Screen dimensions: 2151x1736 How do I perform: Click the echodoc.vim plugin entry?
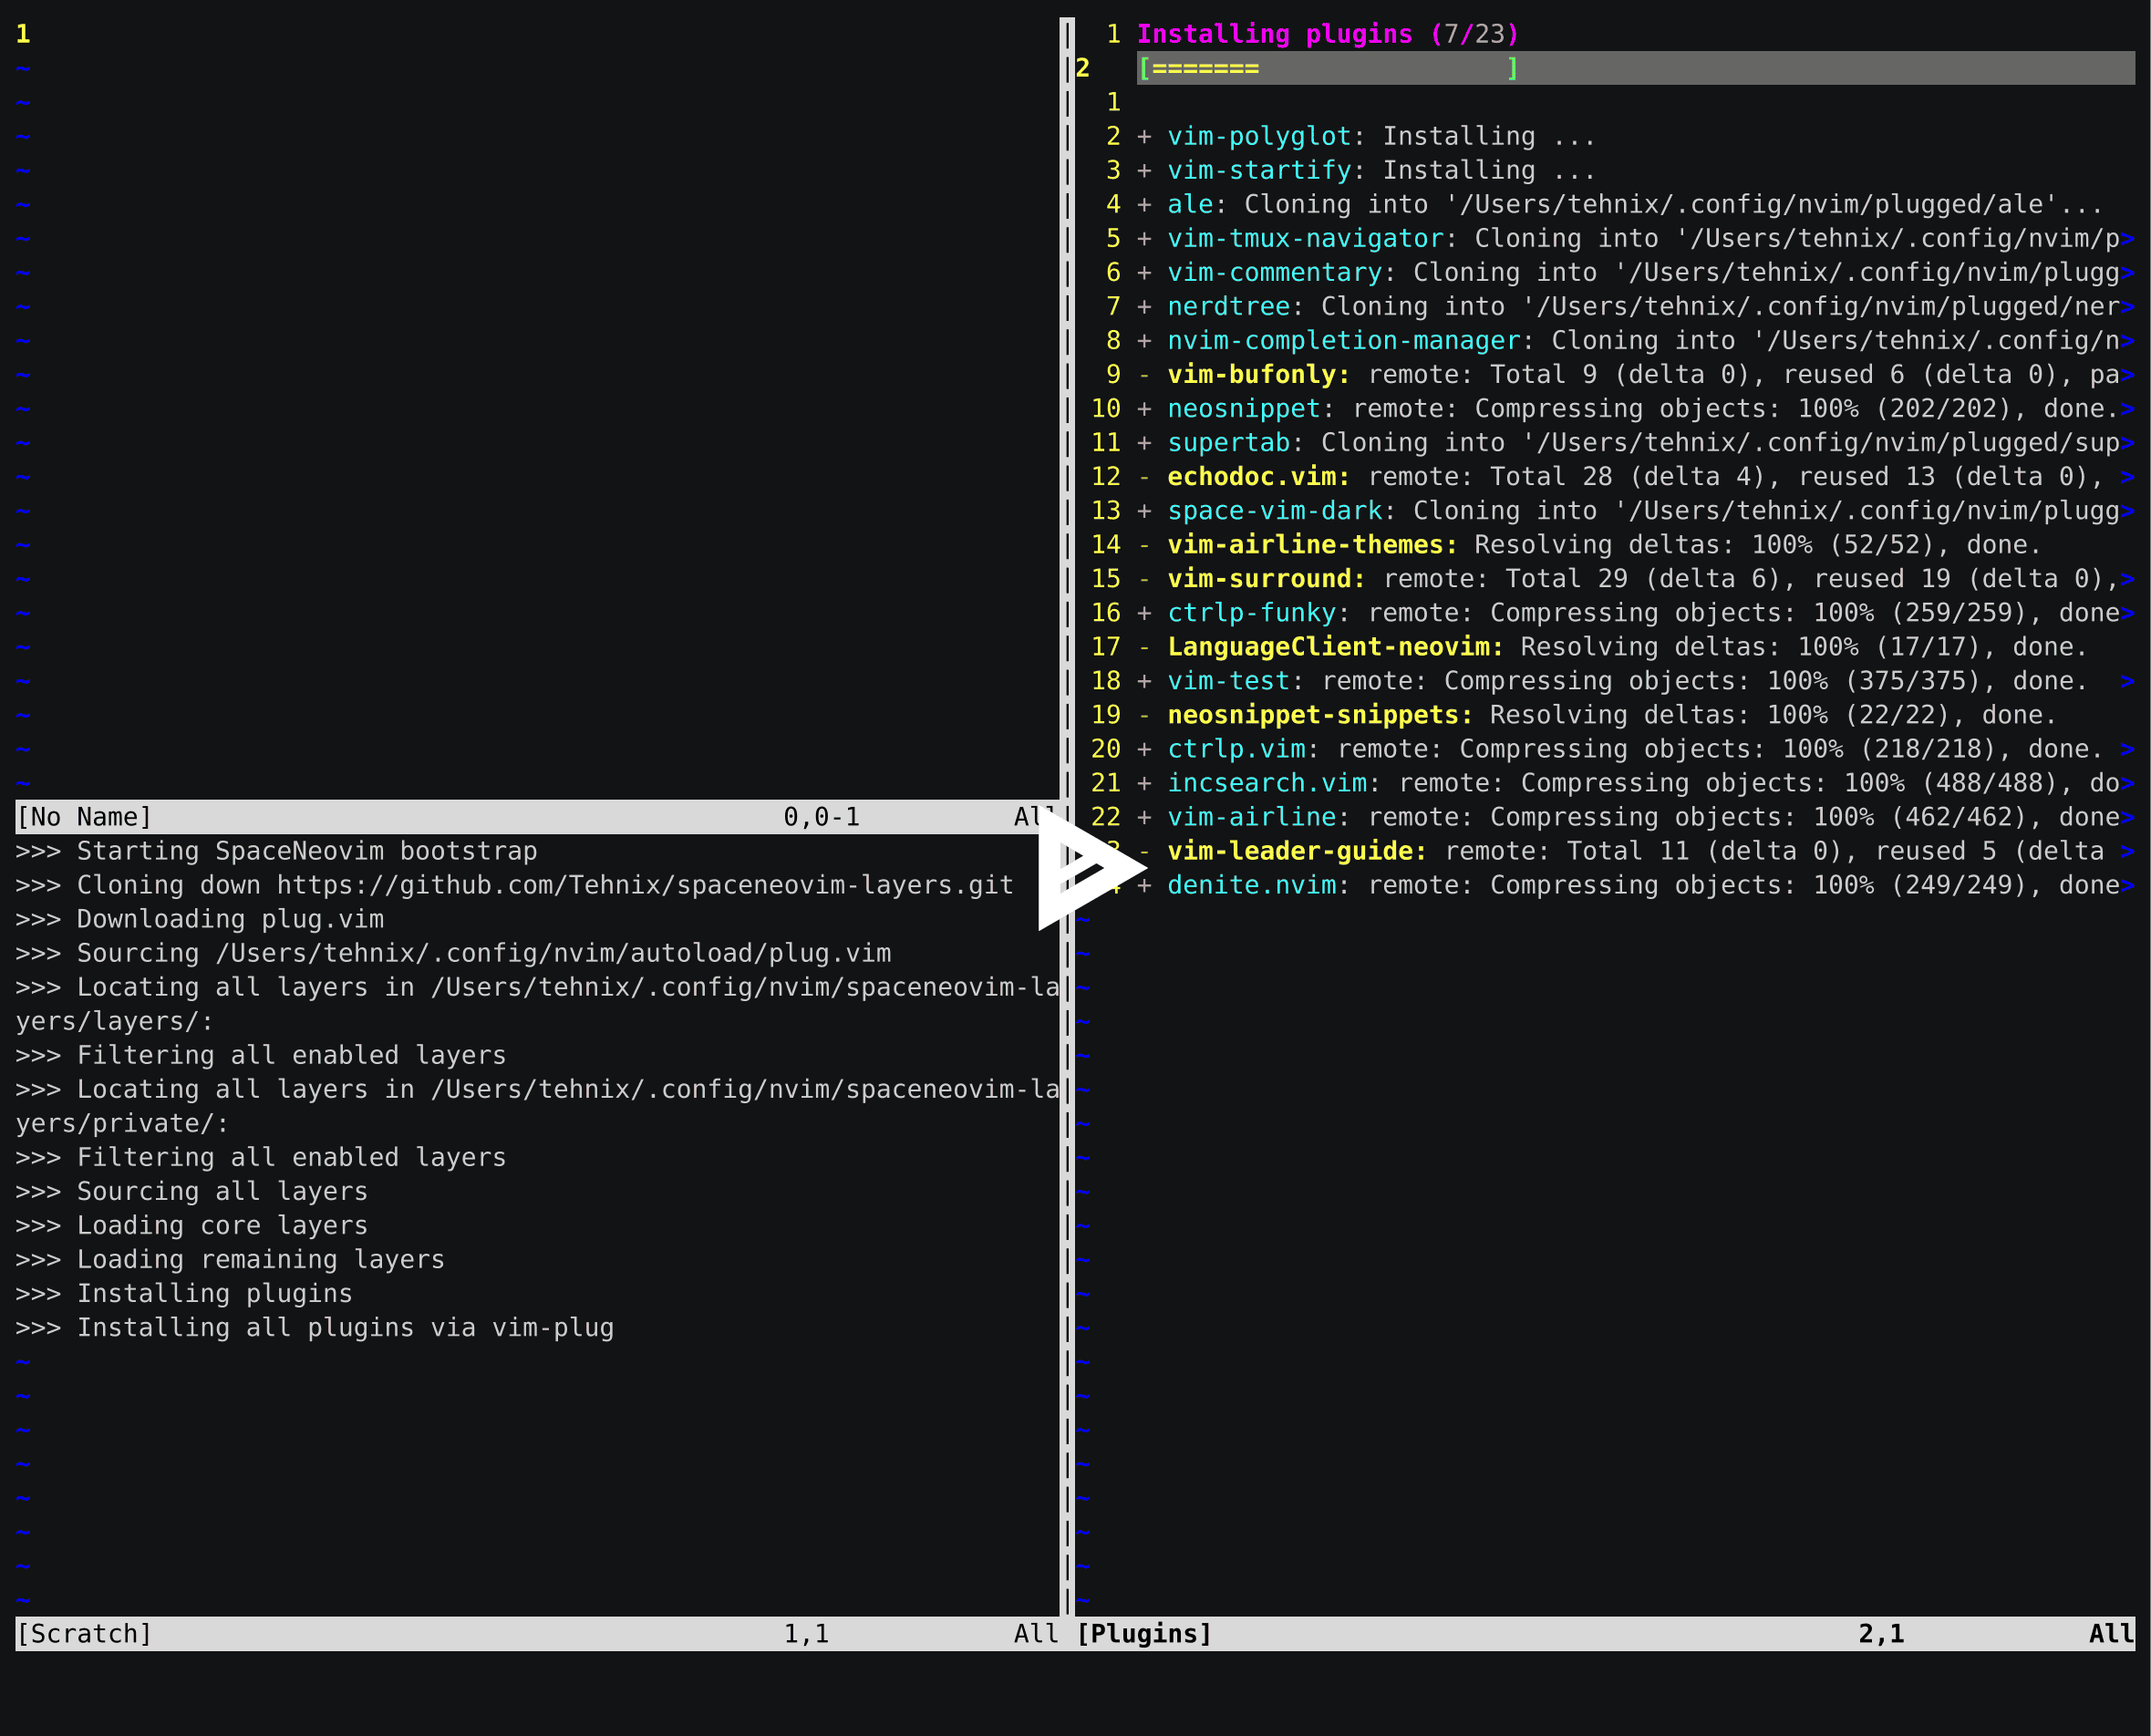click(x=1636, y=476)
